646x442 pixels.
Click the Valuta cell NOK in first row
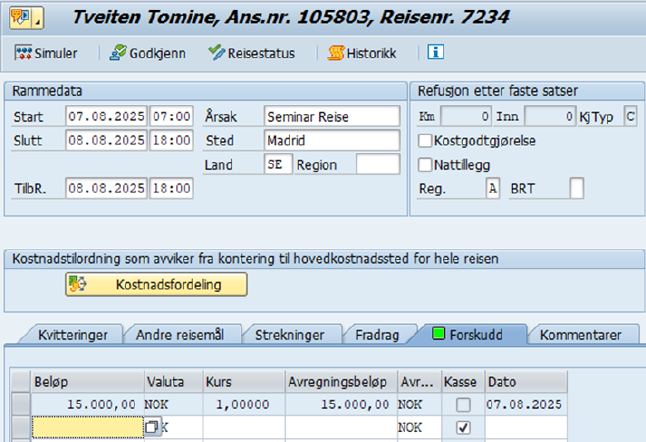173,404
